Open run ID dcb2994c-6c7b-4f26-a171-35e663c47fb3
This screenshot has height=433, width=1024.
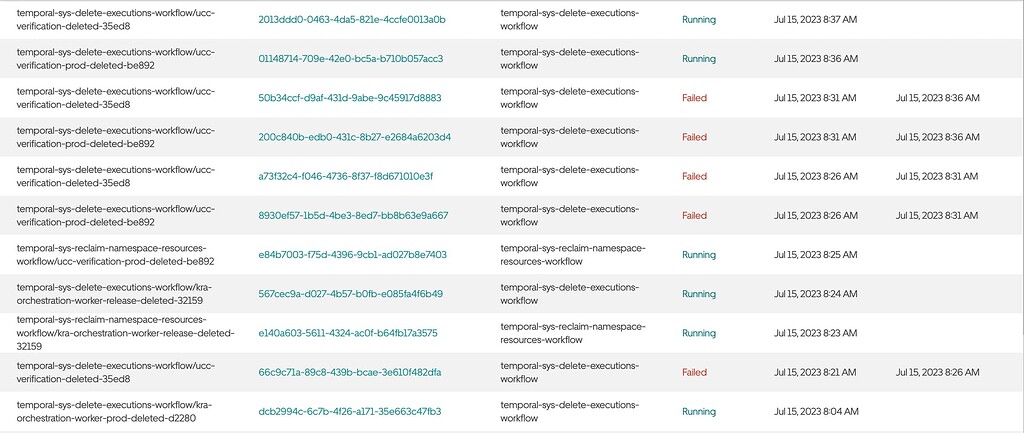click(x=350, y=411)
